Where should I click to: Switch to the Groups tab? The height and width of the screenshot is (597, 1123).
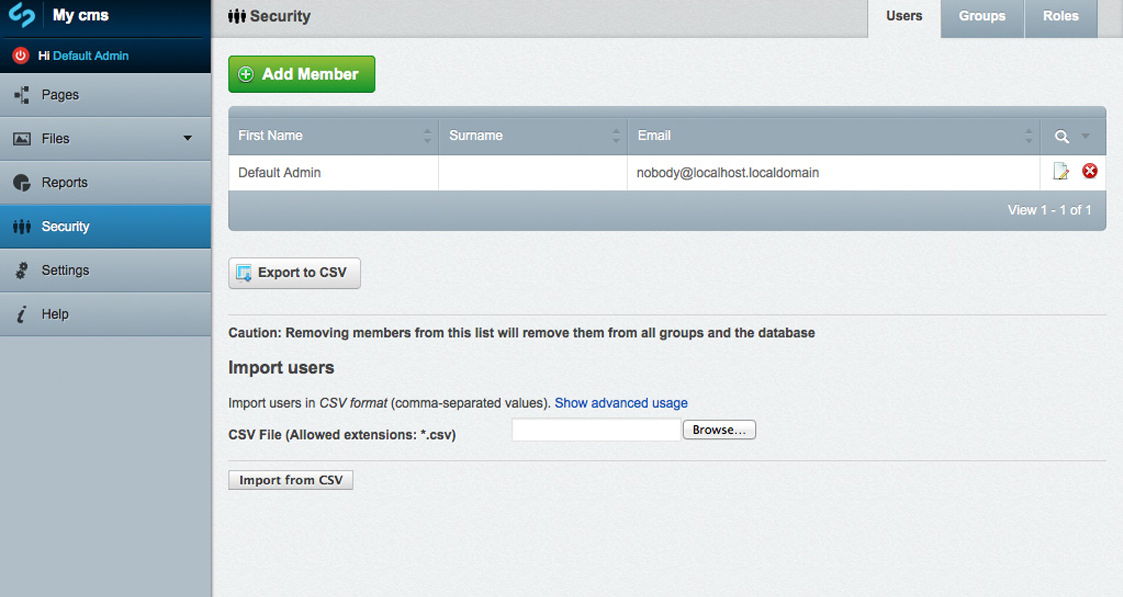pyautogui.click(x=982, y=16)
